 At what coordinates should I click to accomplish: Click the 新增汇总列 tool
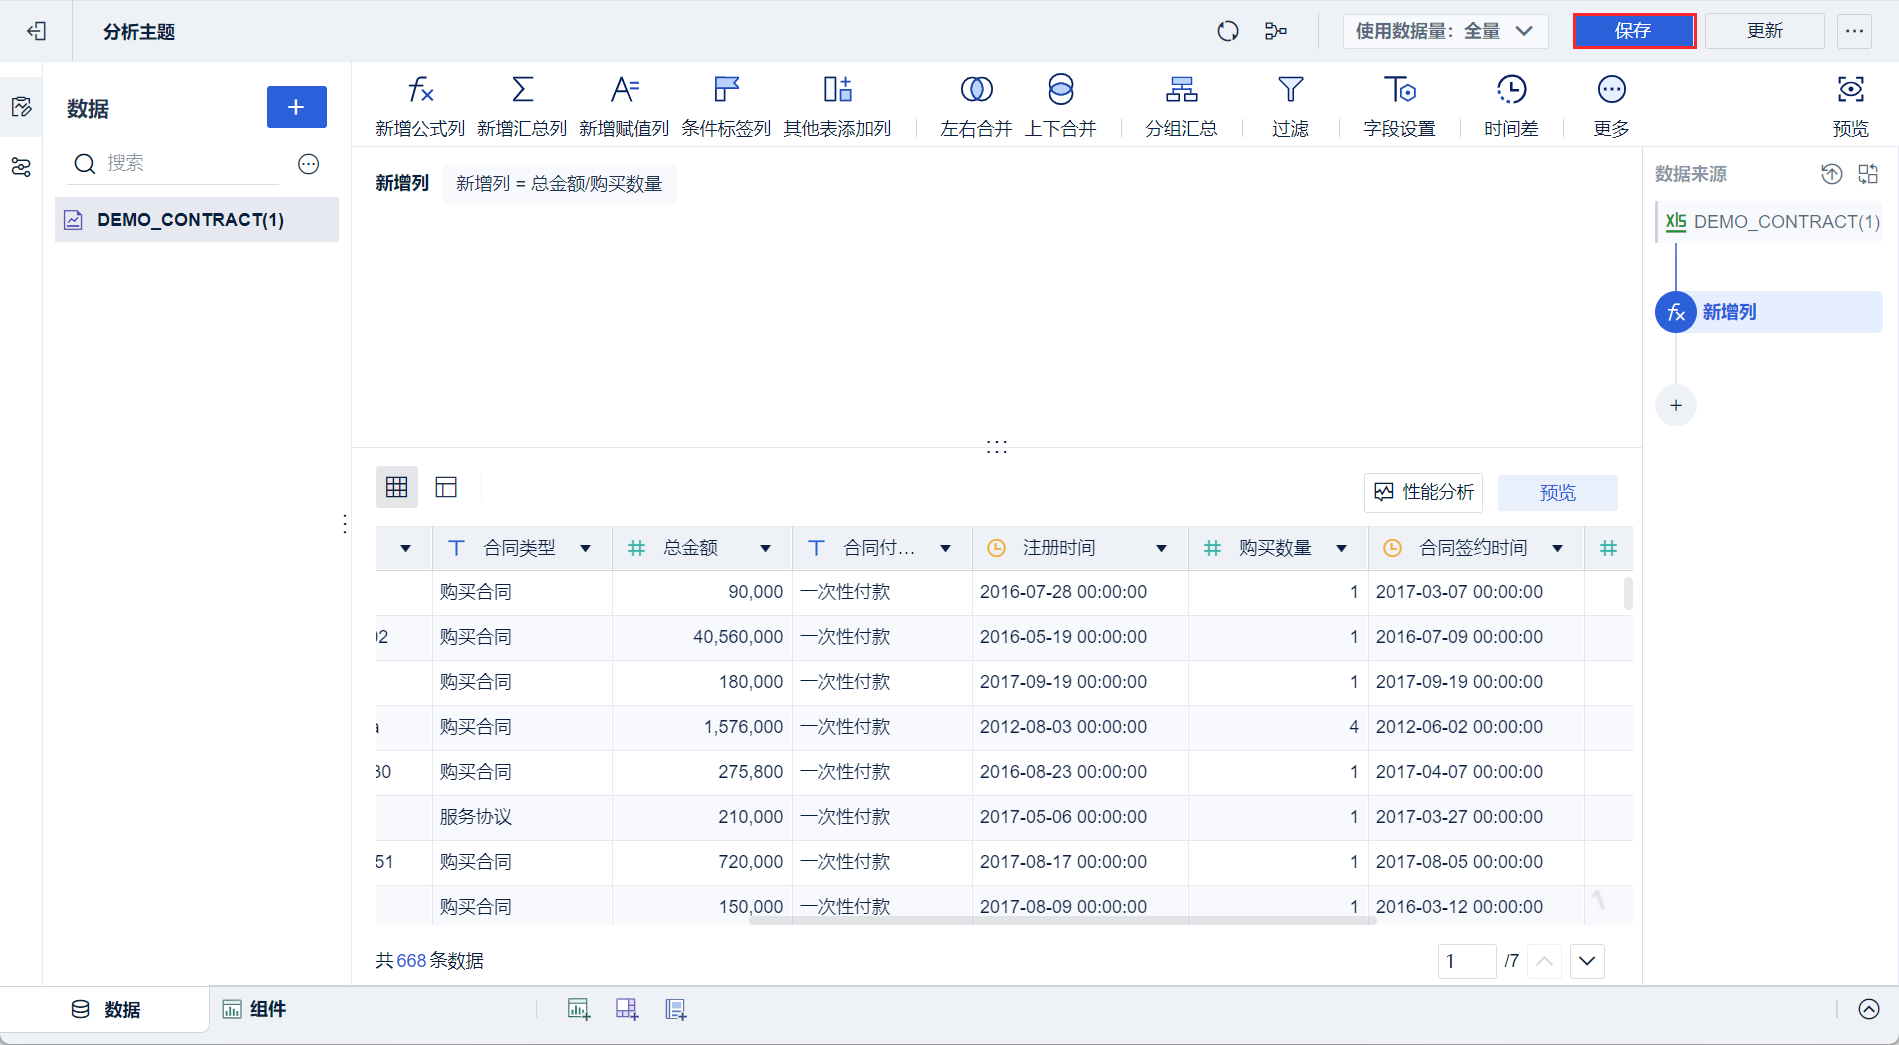(x=522, y=106)
